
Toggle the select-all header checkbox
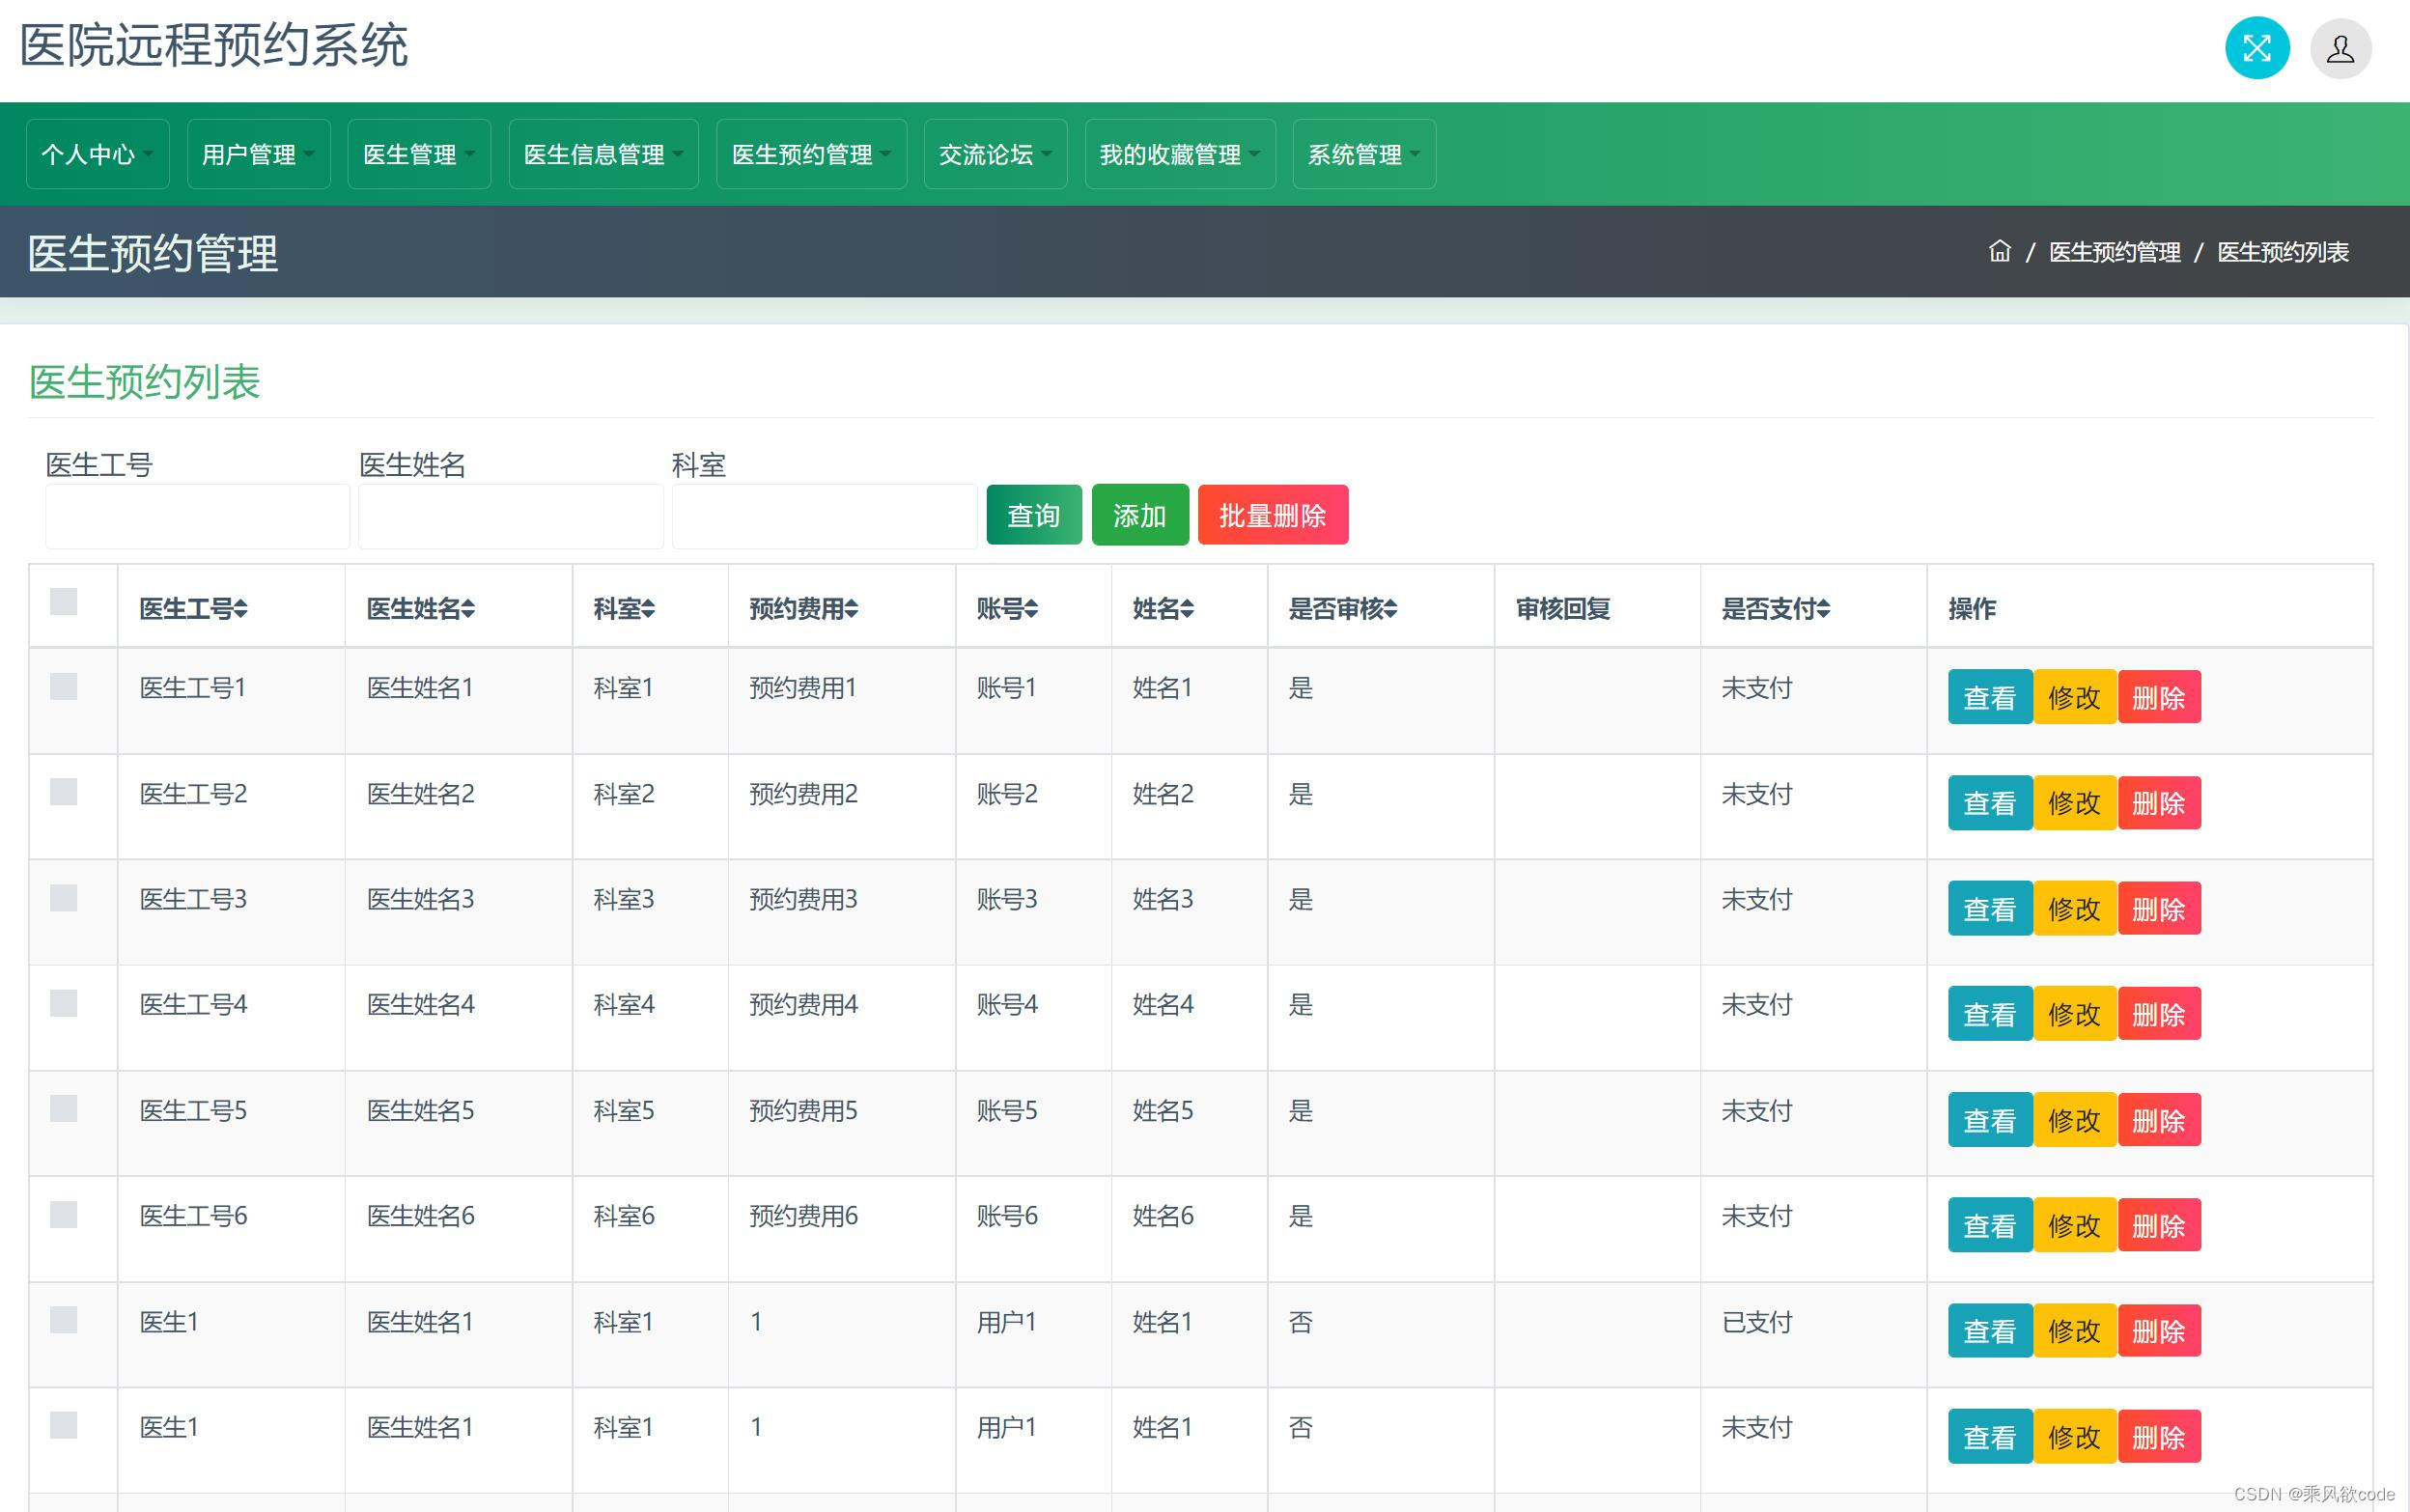(x=64, y=601)
